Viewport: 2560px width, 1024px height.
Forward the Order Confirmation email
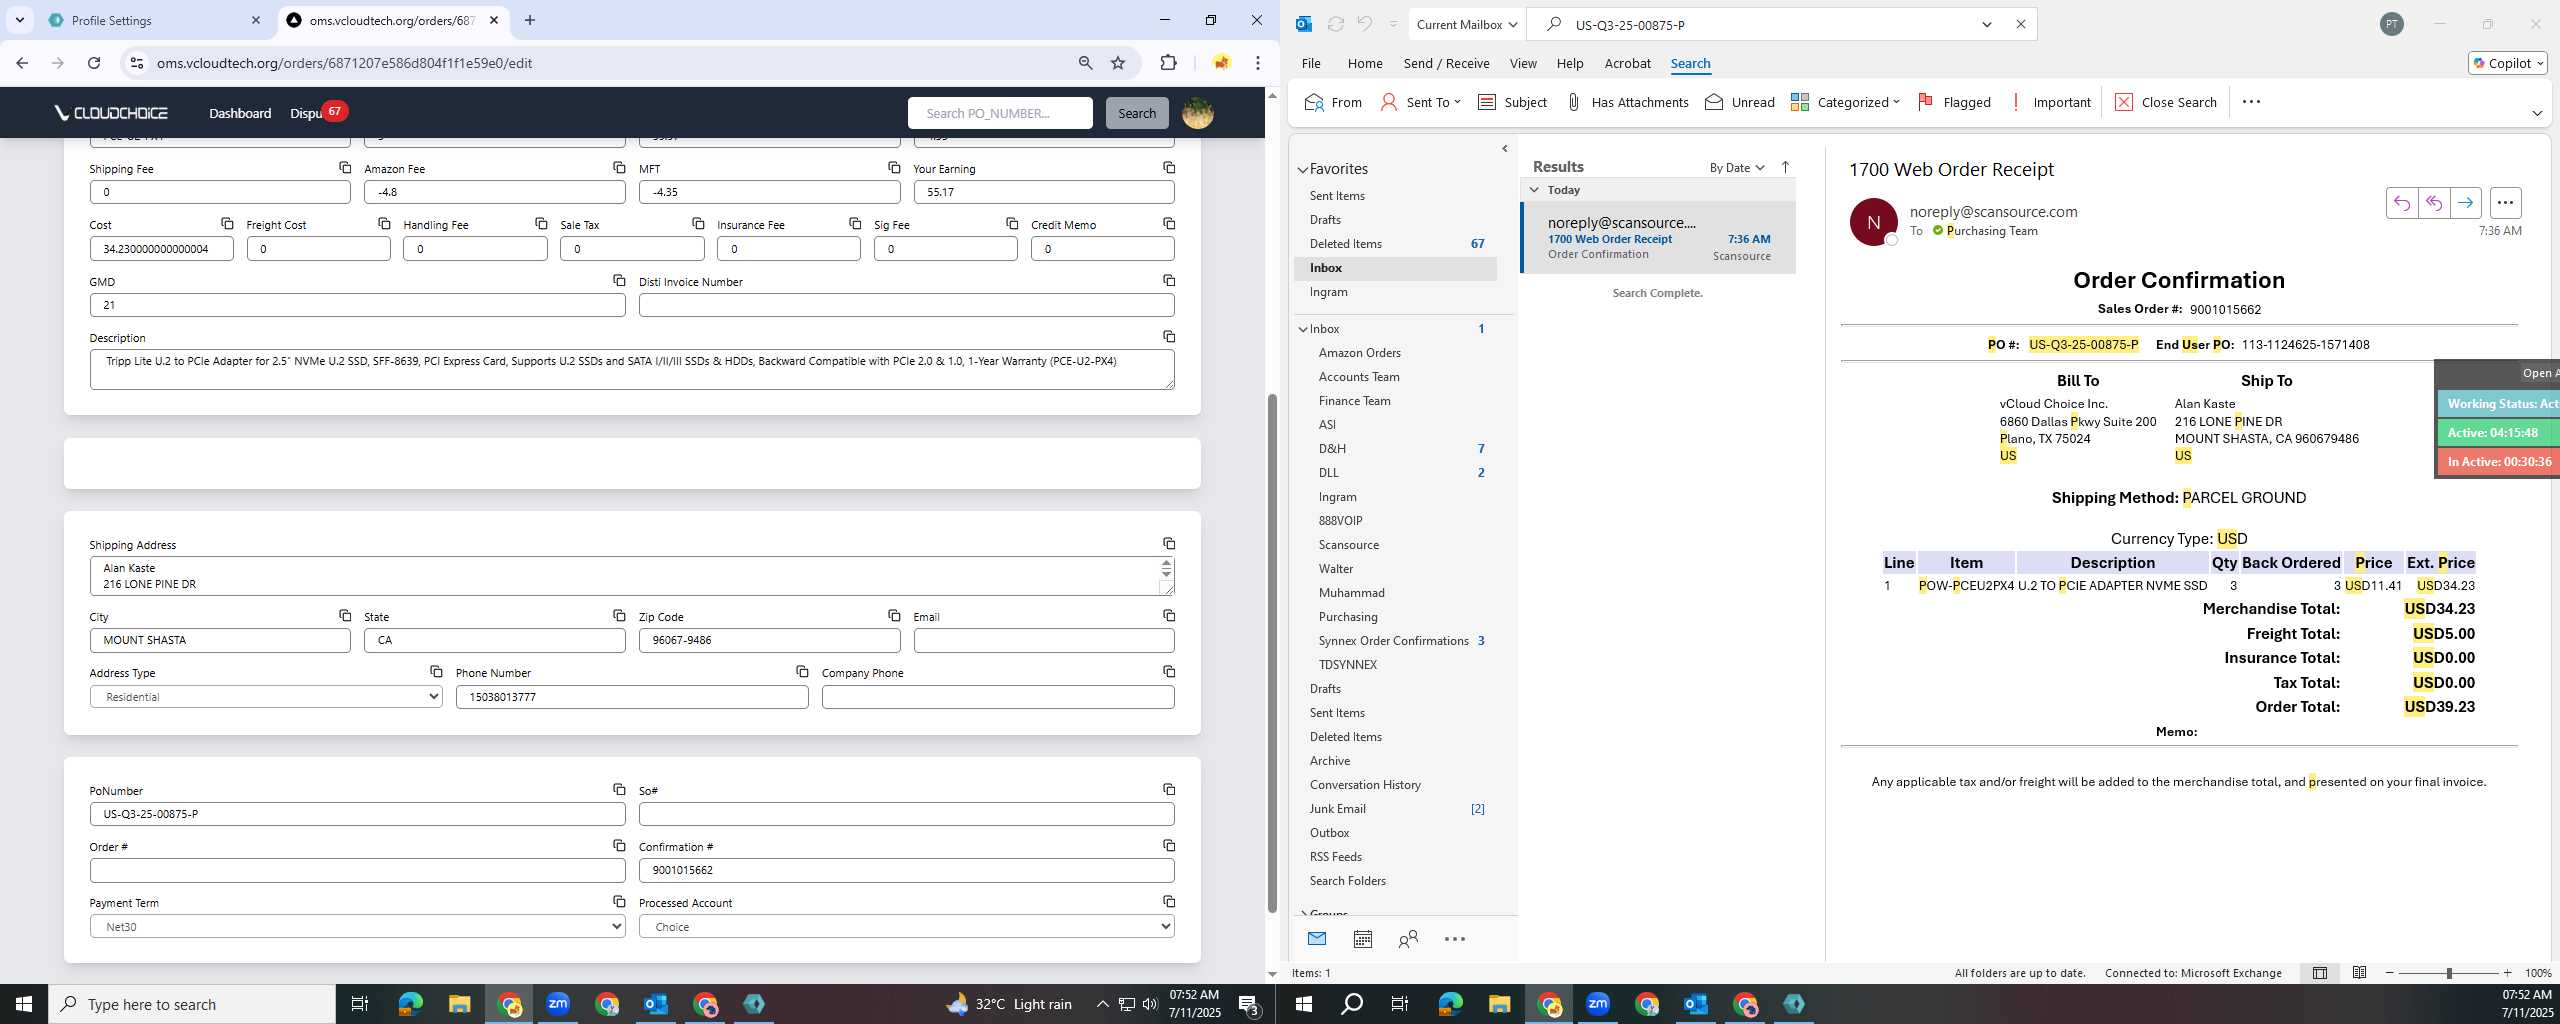[2466, 203]
